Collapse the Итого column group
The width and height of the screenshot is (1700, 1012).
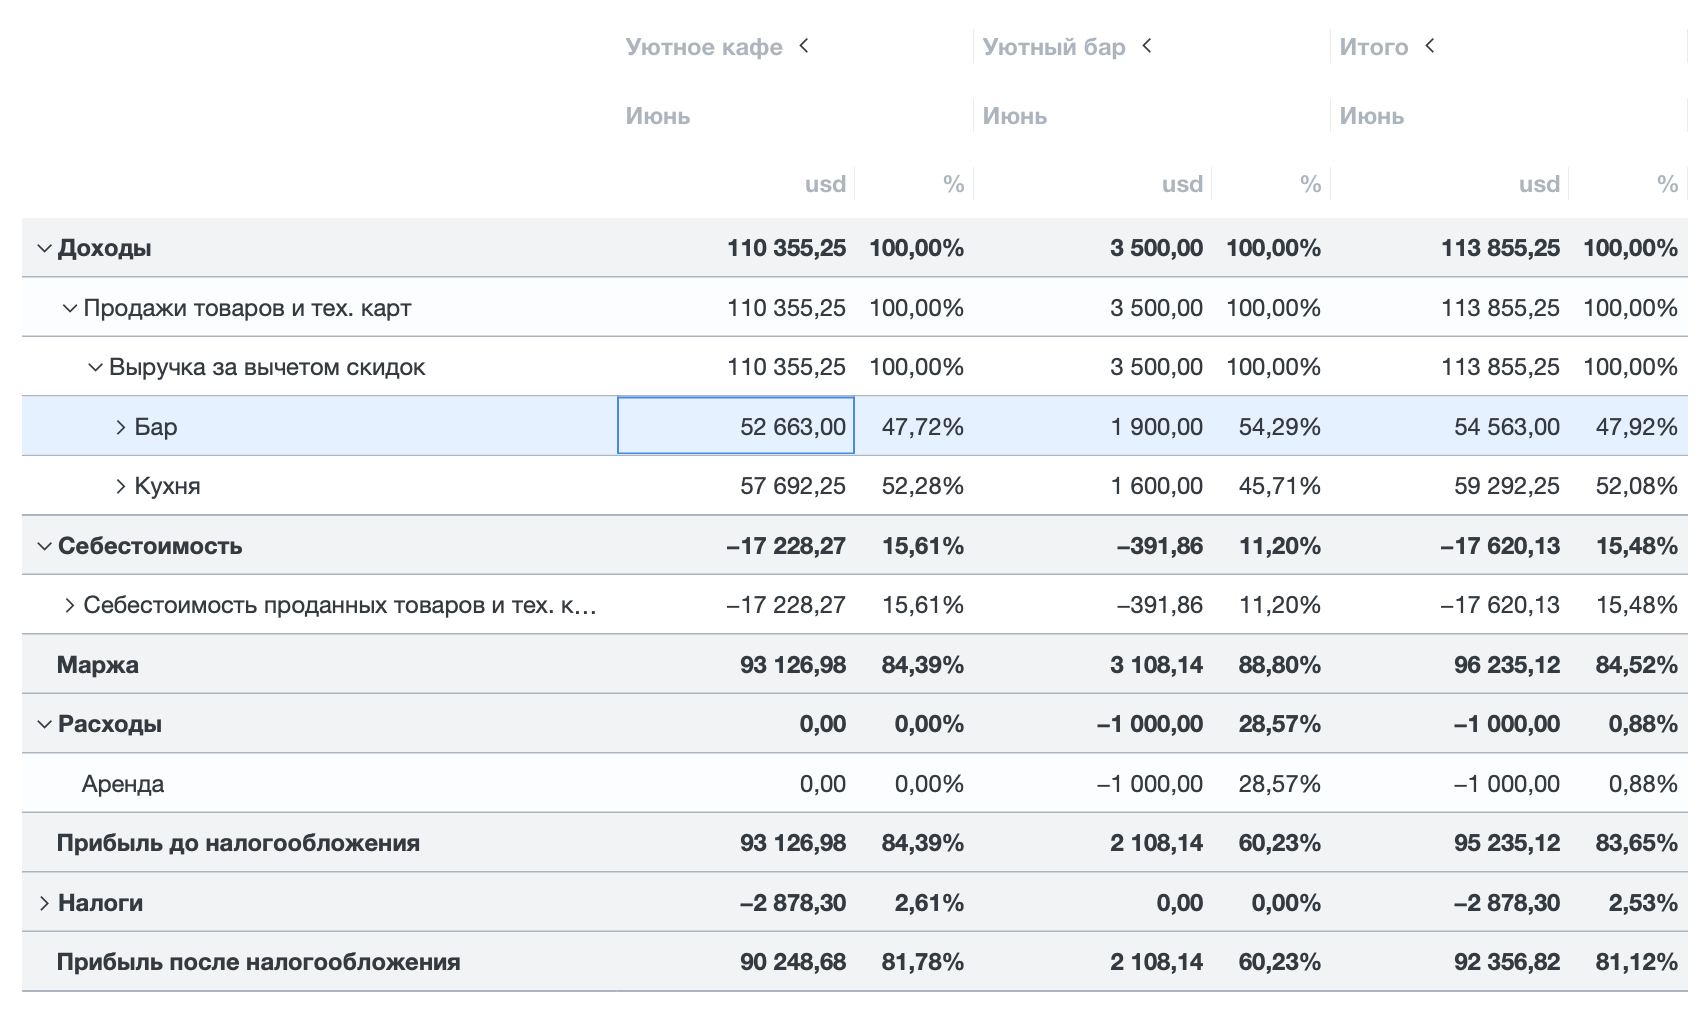[1430, 46]
